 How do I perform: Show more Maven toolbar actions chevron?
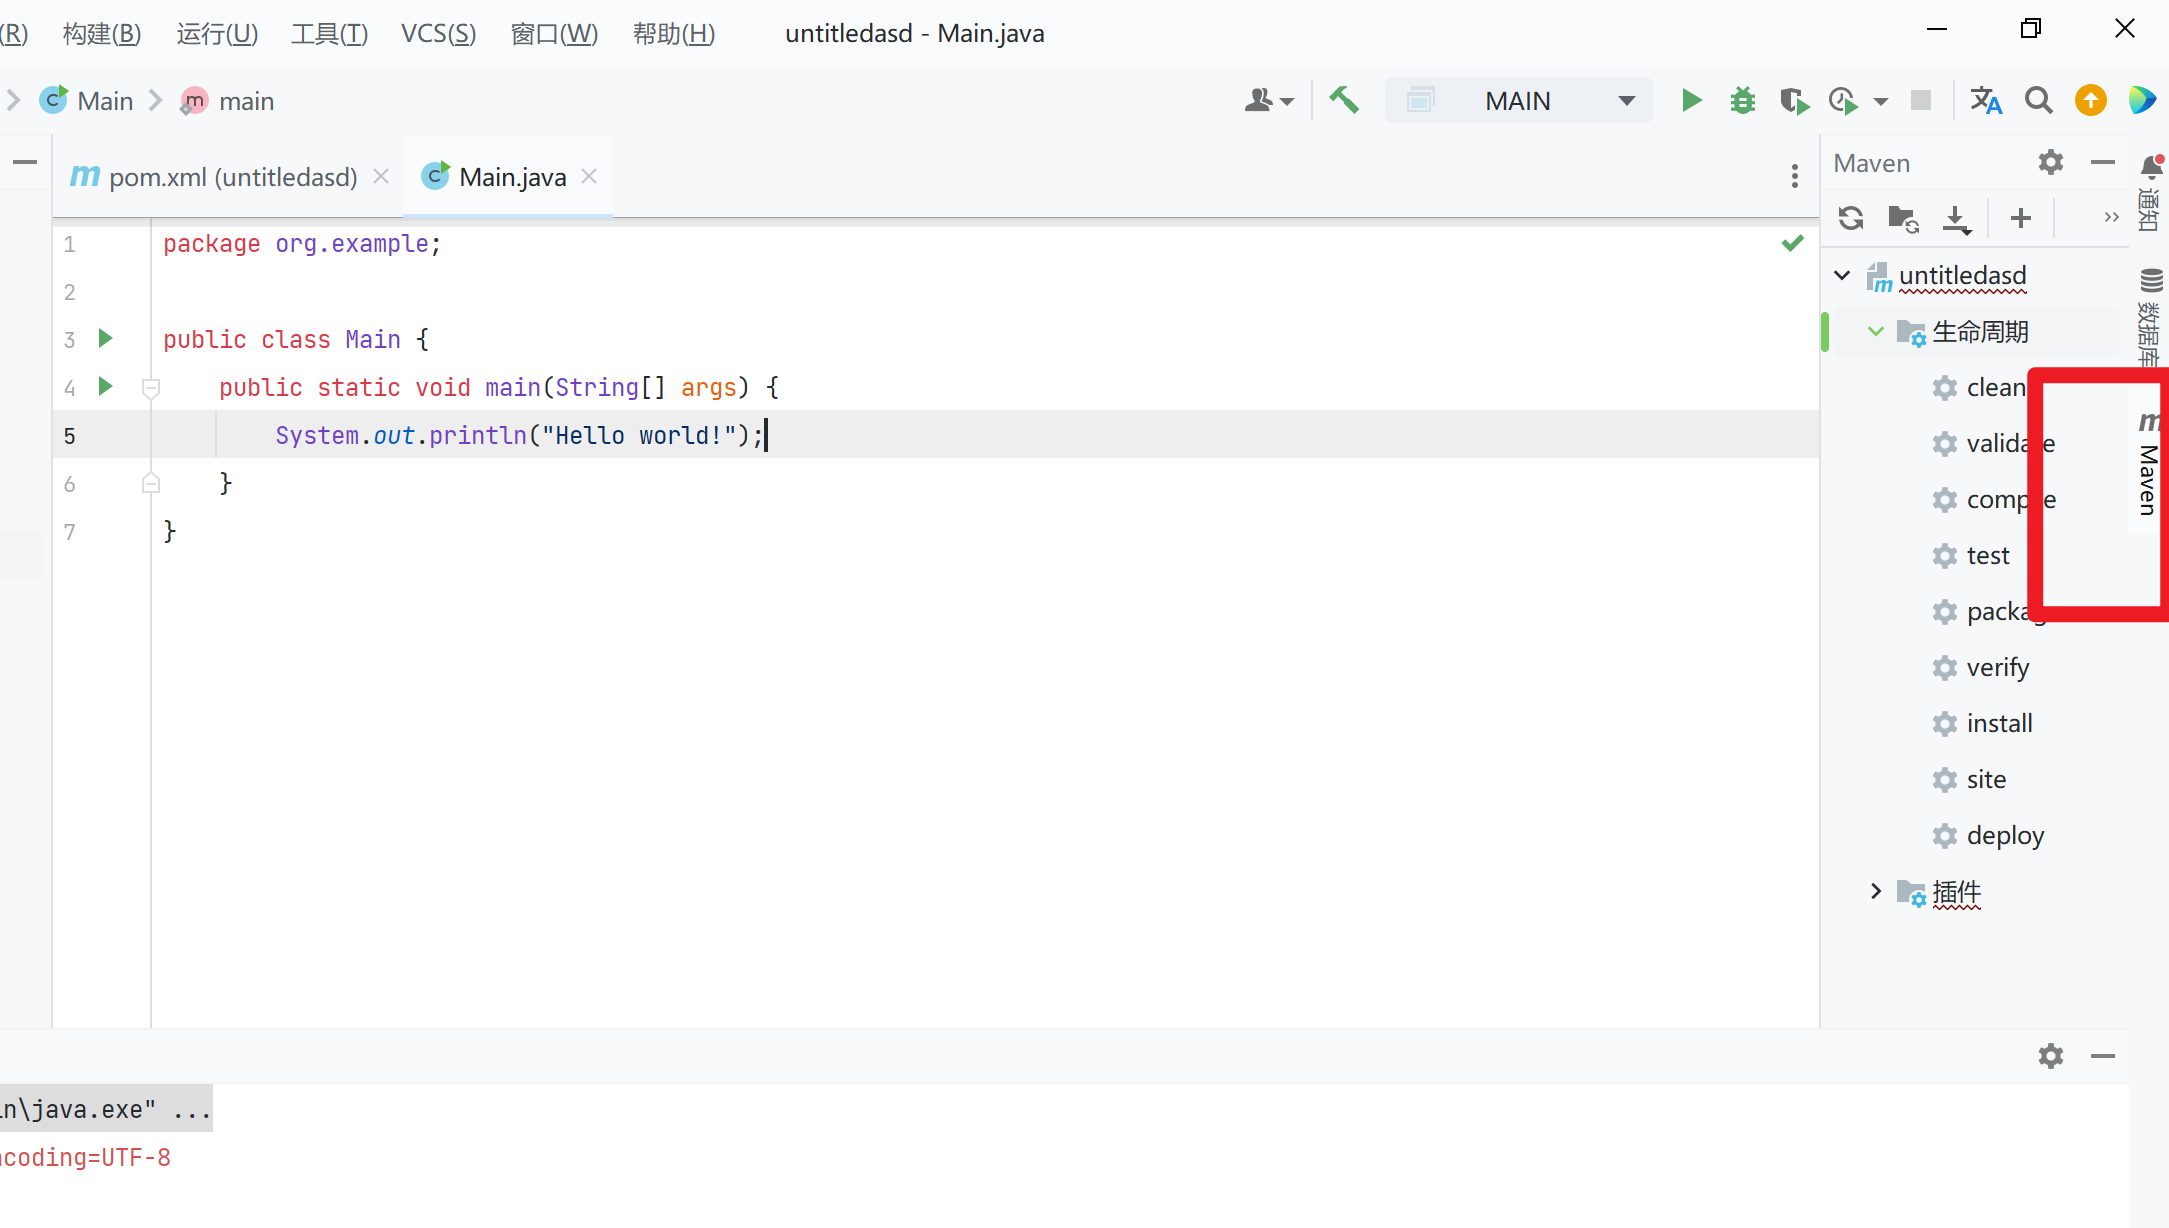click(2112, 218)
